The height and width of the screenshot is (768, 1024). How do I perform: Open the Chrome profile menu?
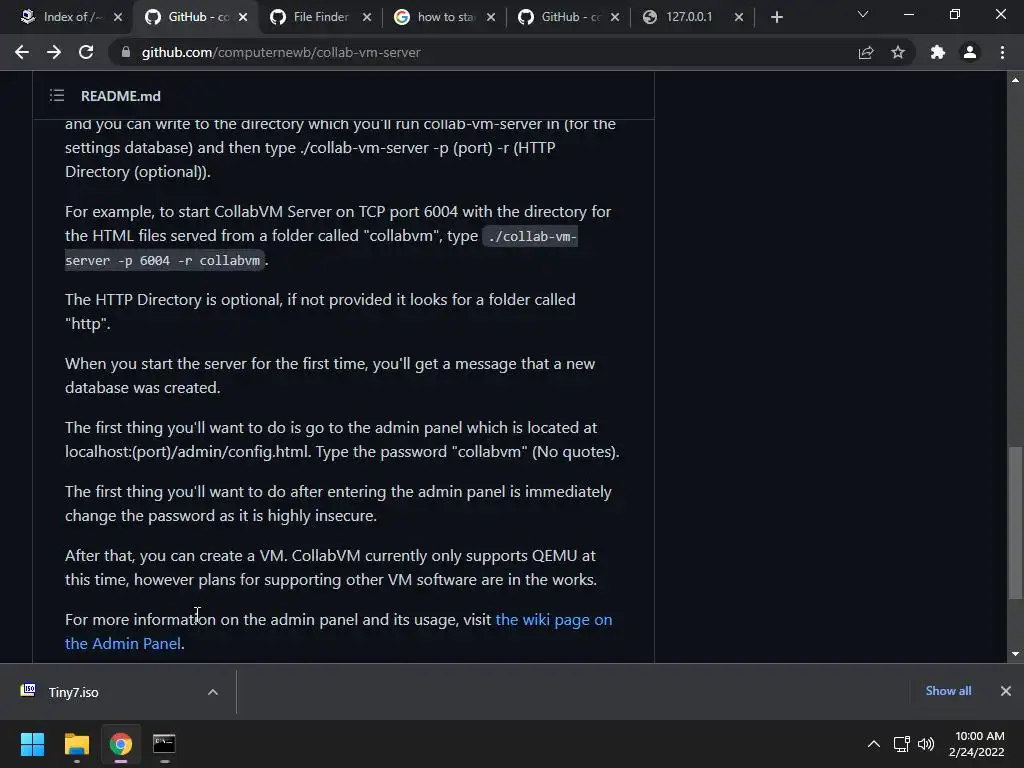pyautogui.click(x=970, y=52)
